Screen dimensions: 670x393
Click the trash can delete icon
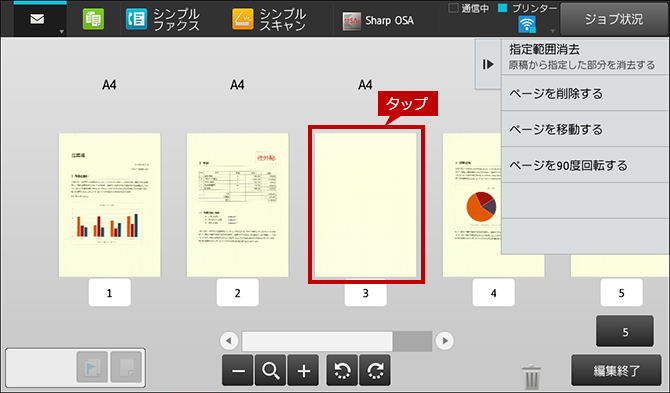click(x=531, y=376)
